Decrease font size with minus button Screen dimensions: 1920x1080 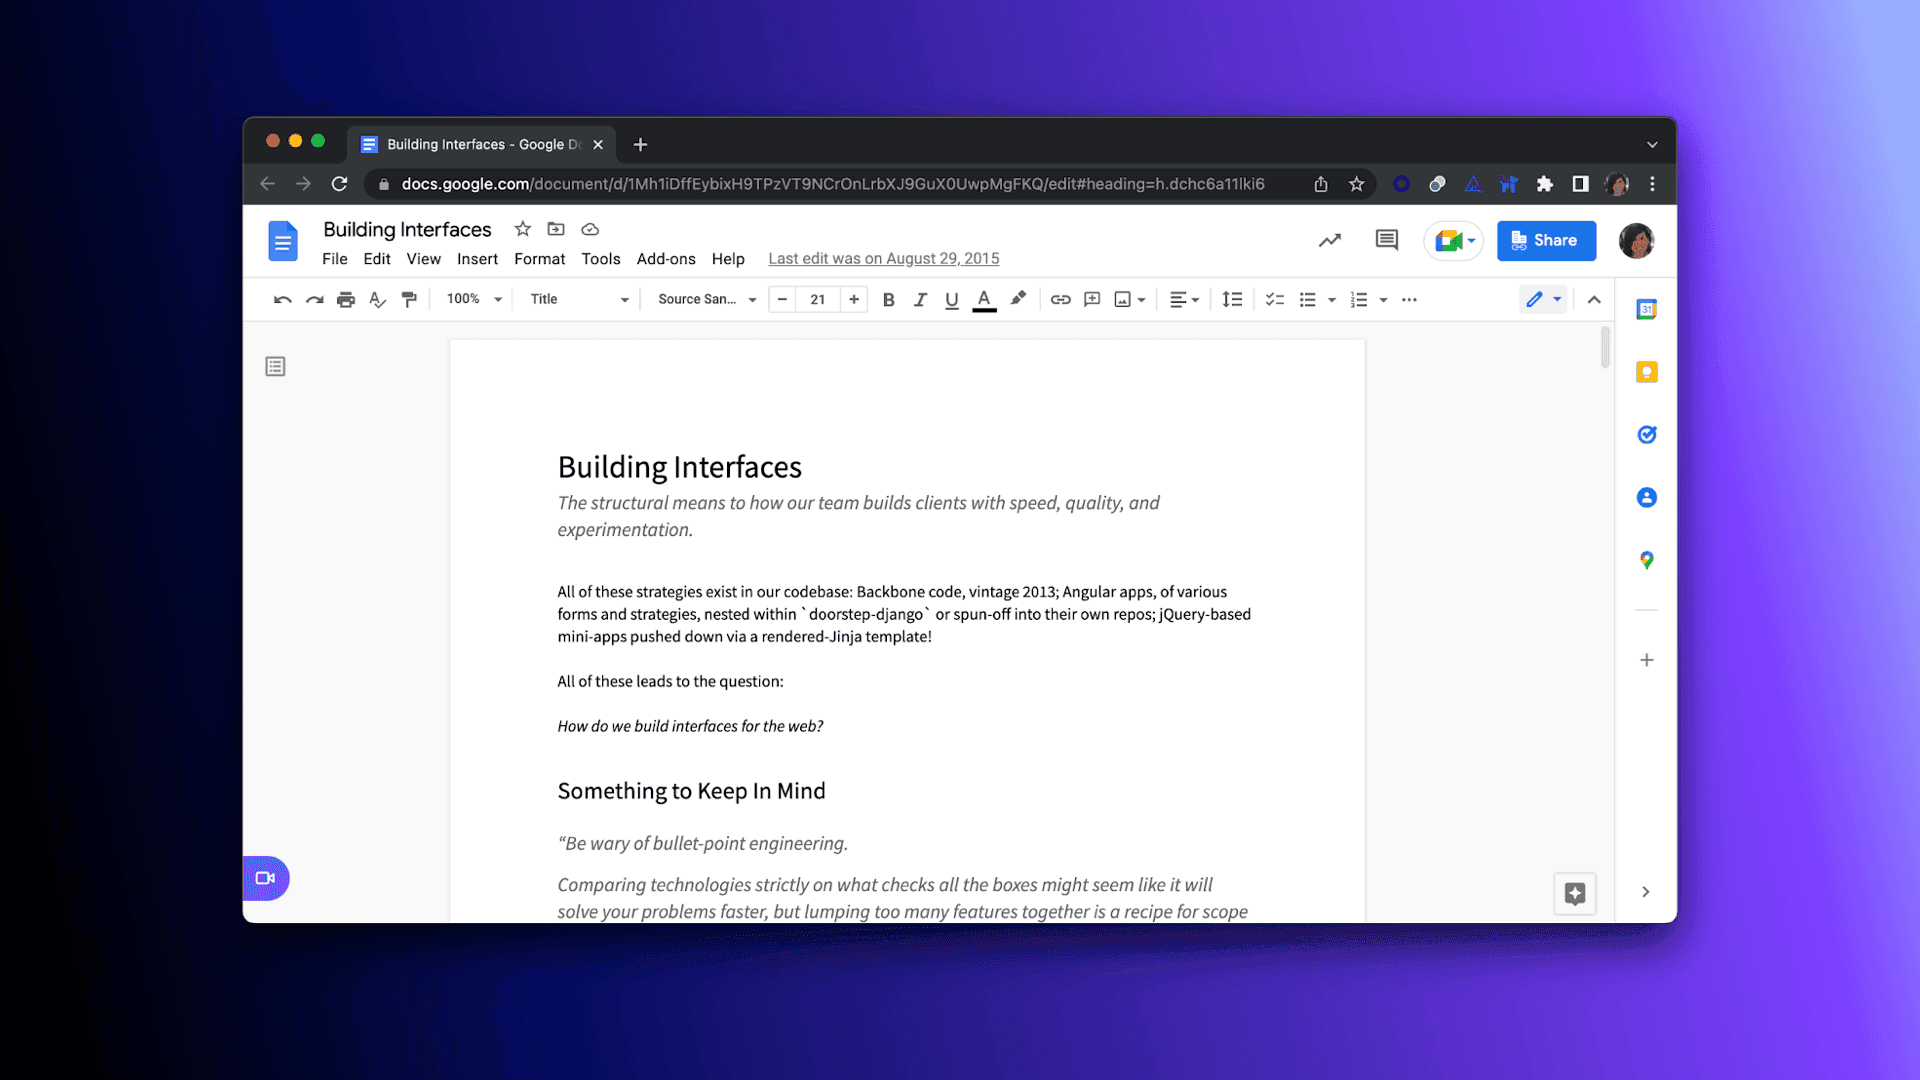[782, 299]
